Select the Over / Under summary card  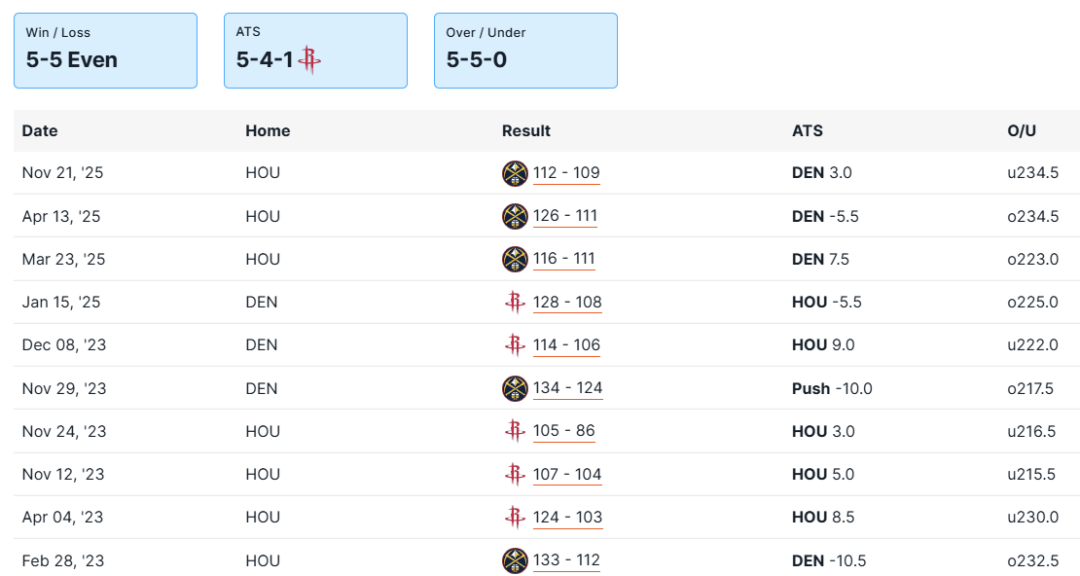[x=525, y=50]
